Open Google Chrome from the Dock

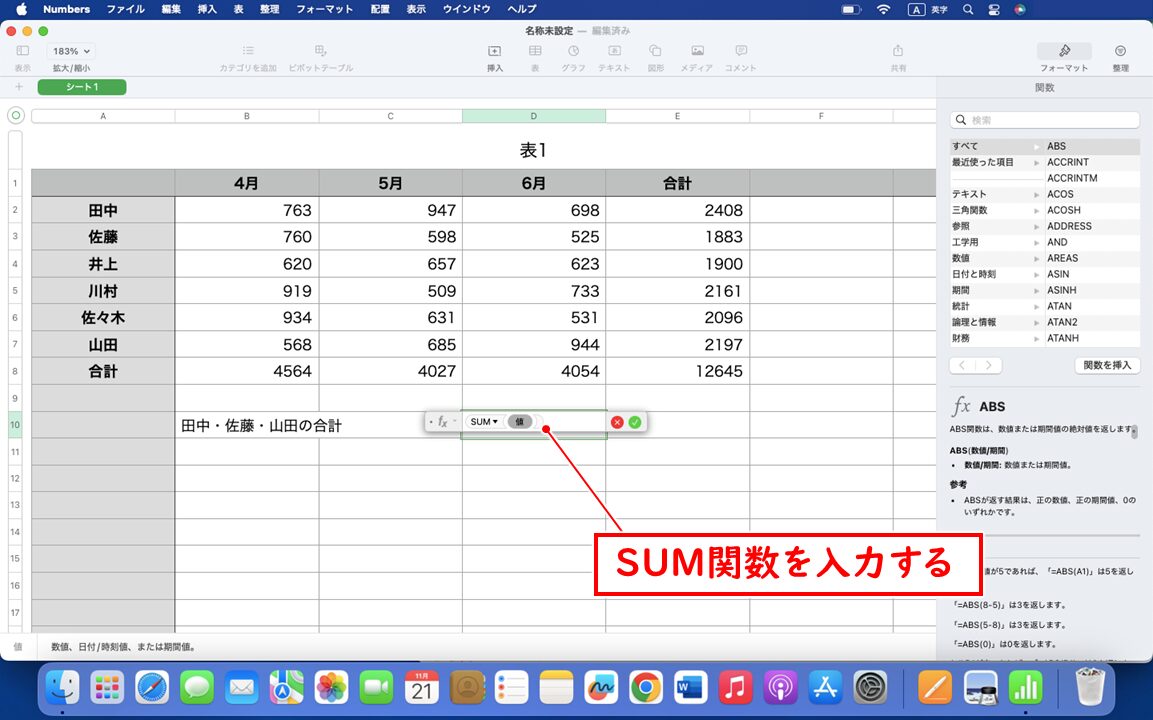(646, 687)
